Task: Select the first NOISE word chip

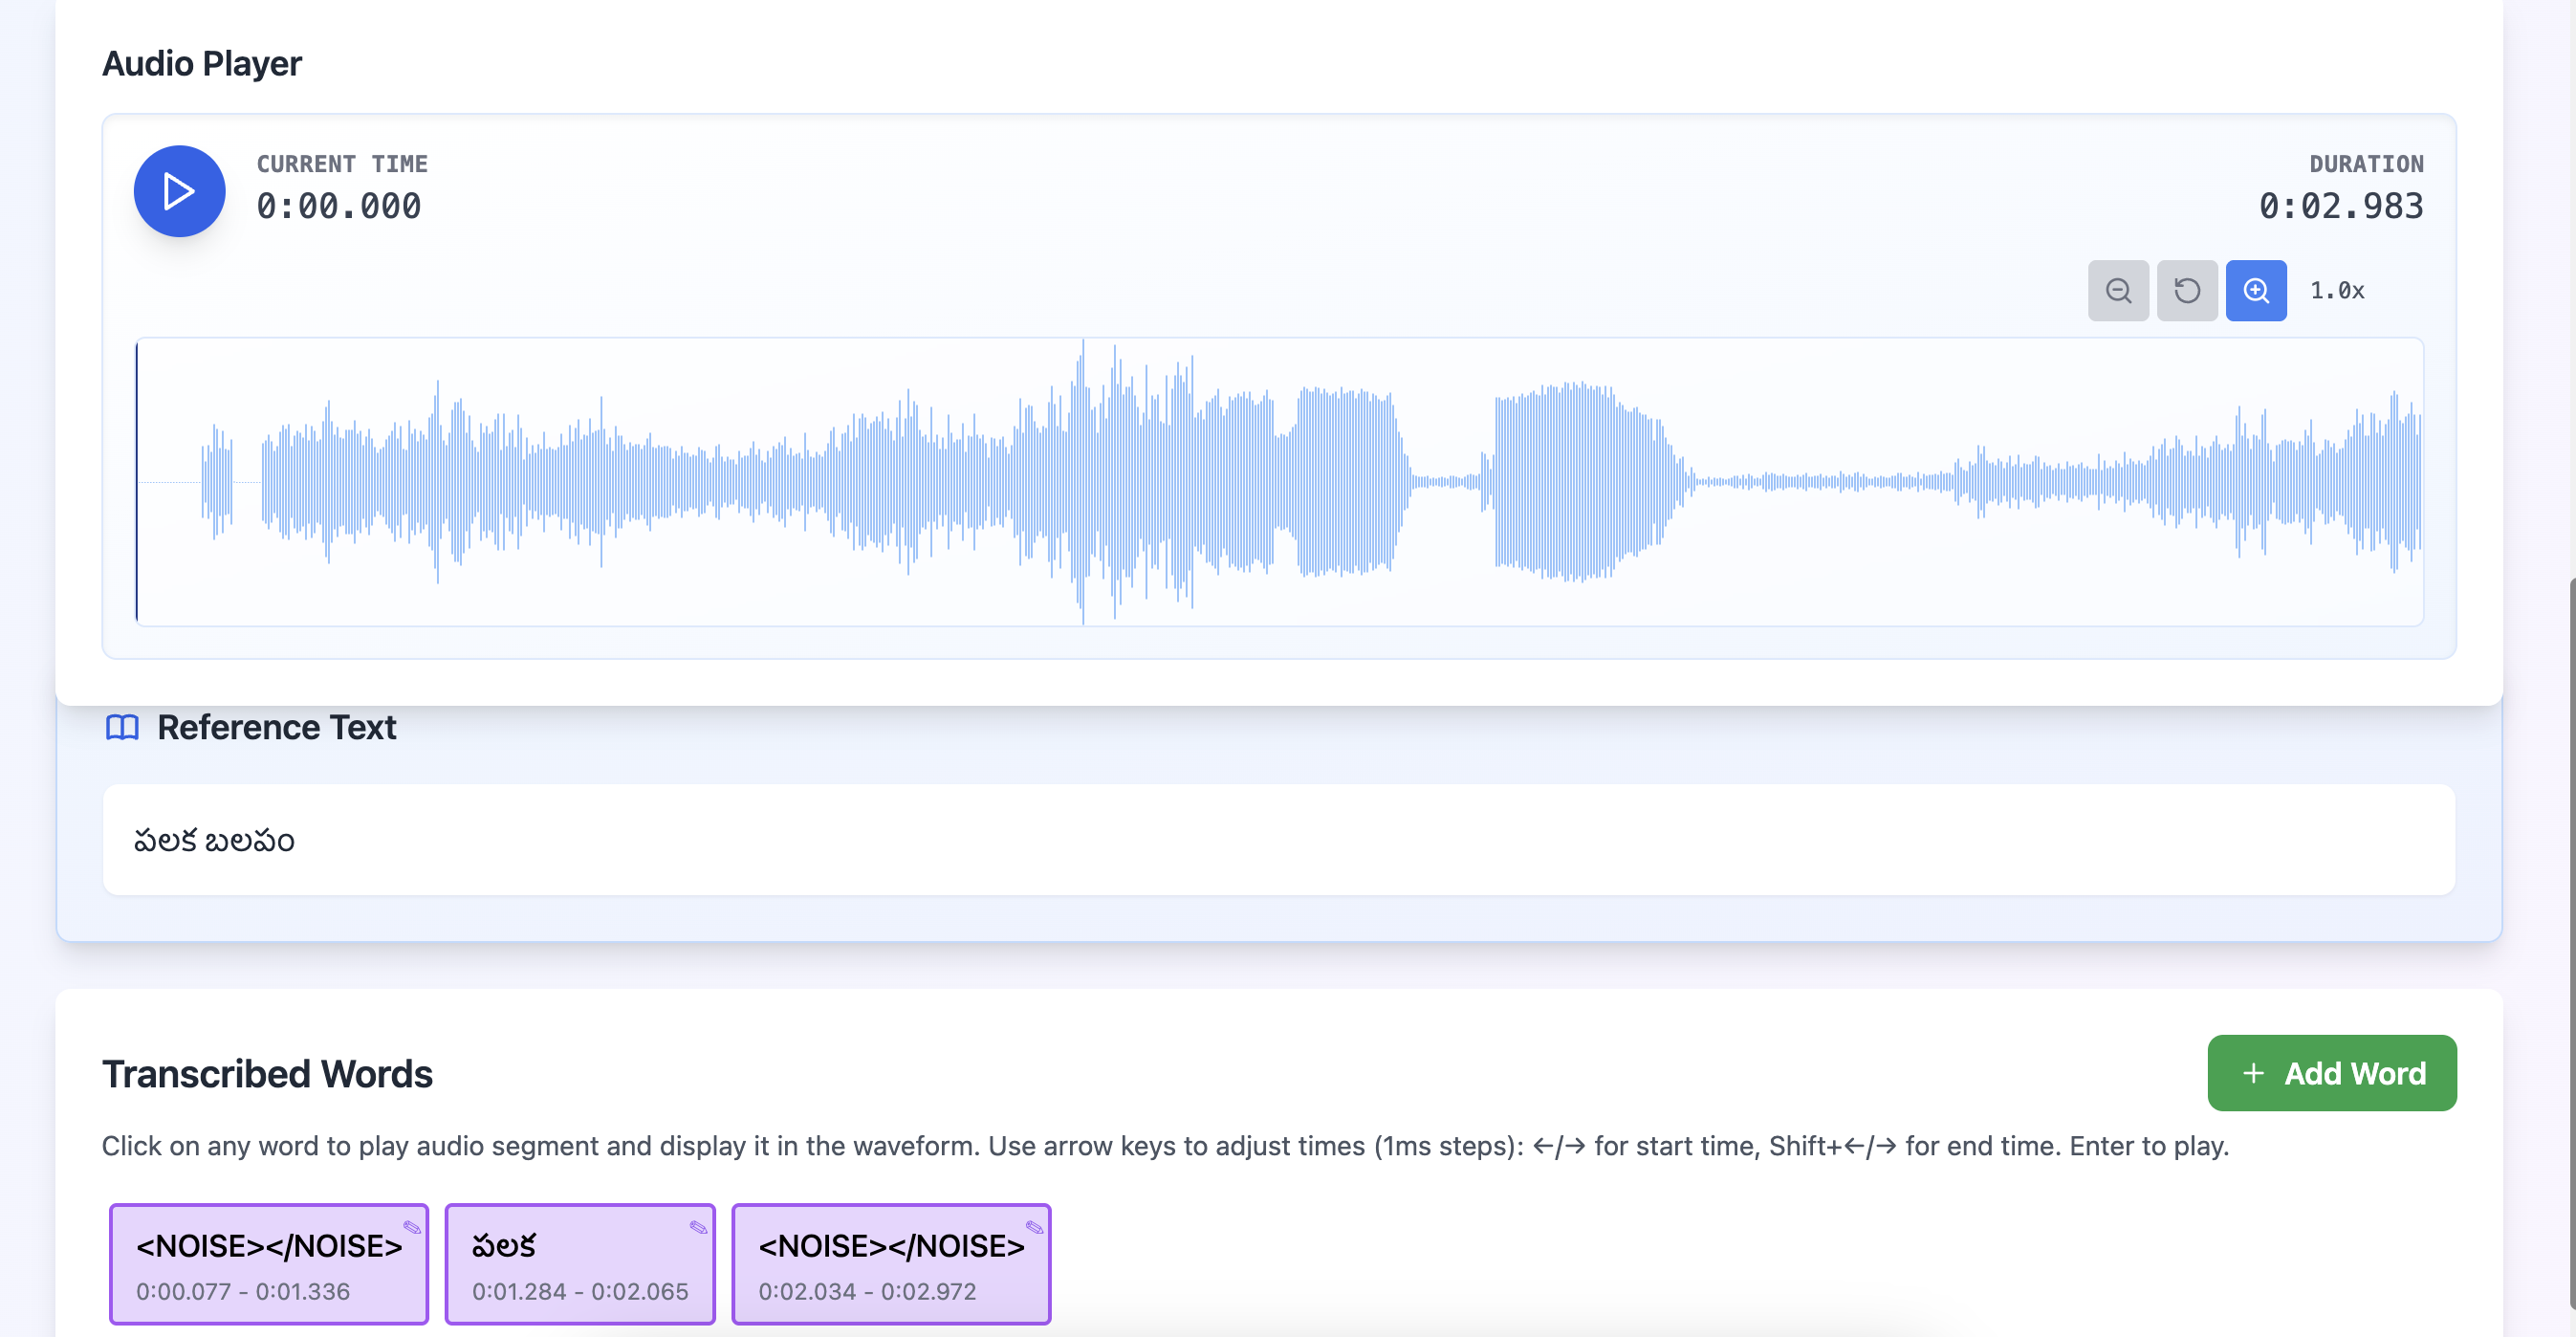Action: (268, 1264)
